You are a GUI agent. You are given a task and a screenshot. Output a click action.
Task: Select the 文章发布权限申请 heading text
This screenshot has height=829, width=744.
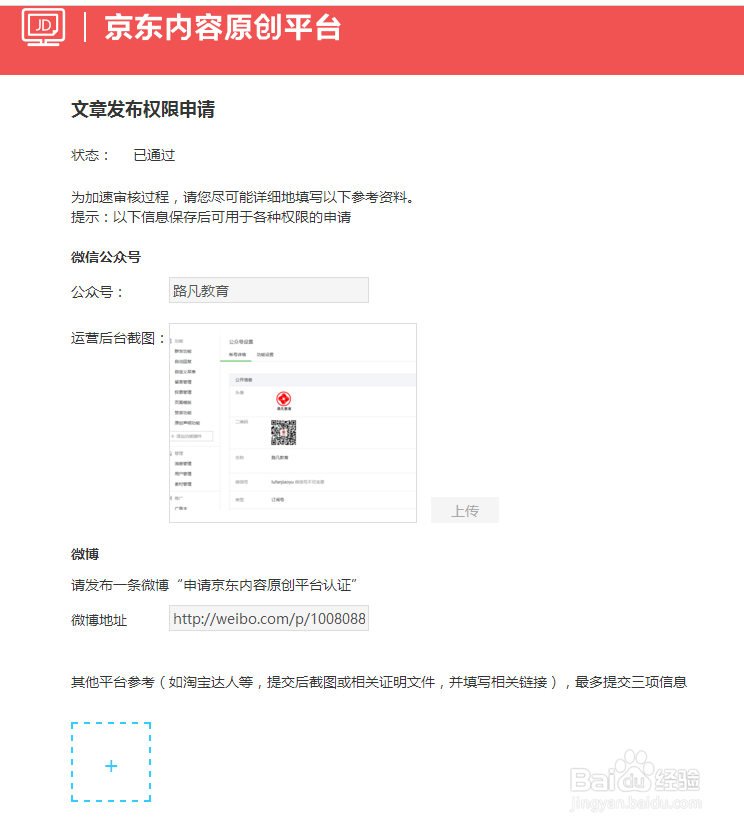point(143,109)
